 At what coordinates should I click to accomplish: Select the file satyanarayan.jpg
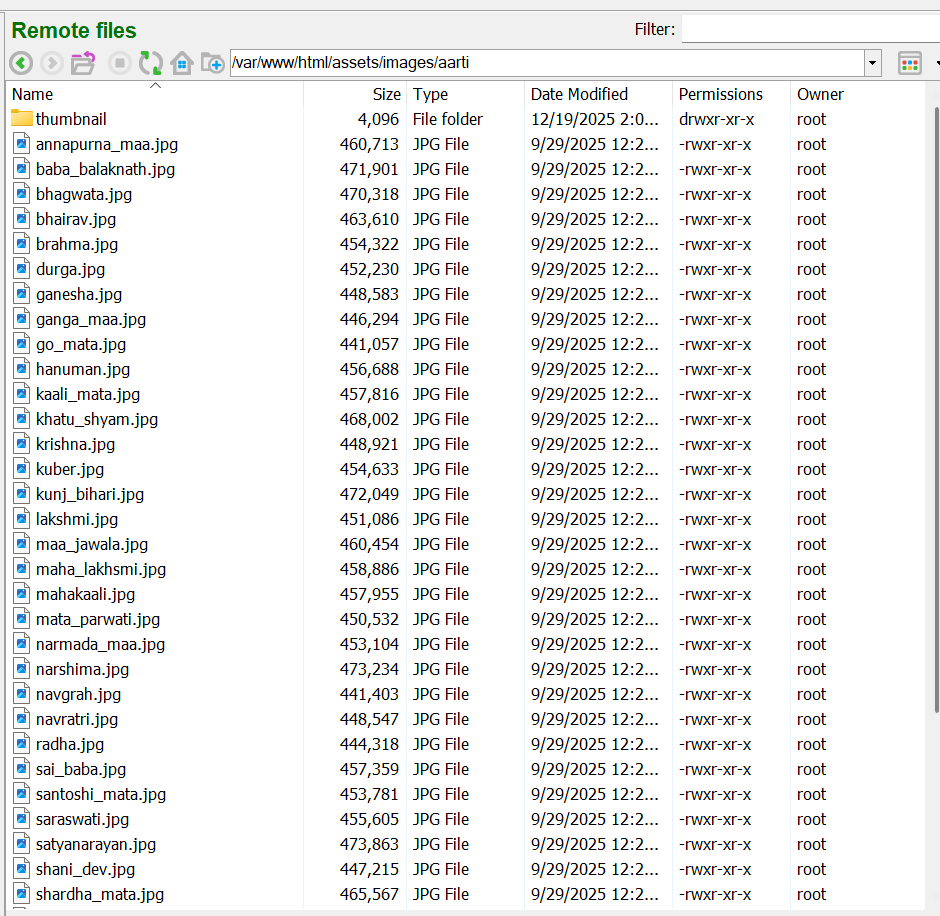point(96,844)
